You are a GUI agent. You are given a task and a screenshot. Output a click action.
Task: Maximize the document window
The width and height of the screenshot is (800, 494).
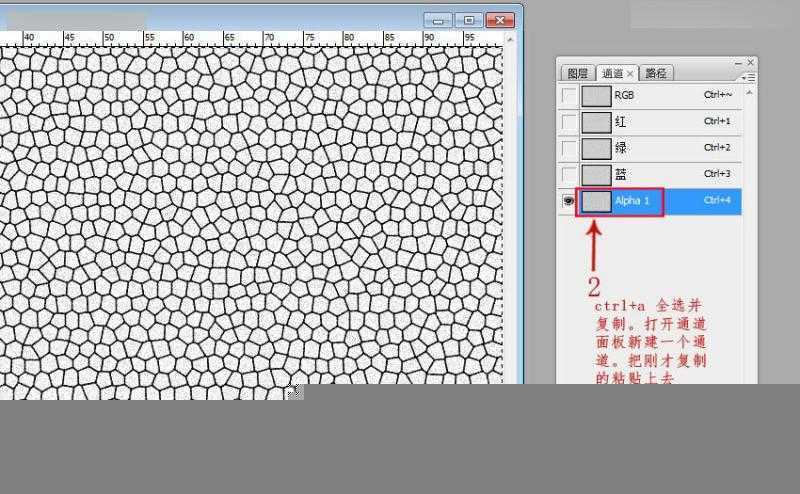pyautogui.click(x=468, y=20)
